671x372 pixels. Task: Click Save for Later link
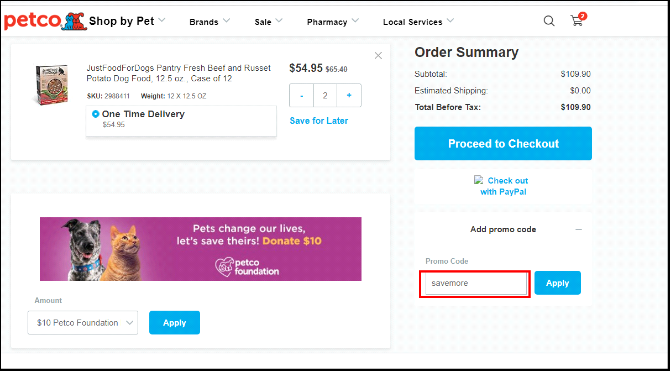point(319,121)
